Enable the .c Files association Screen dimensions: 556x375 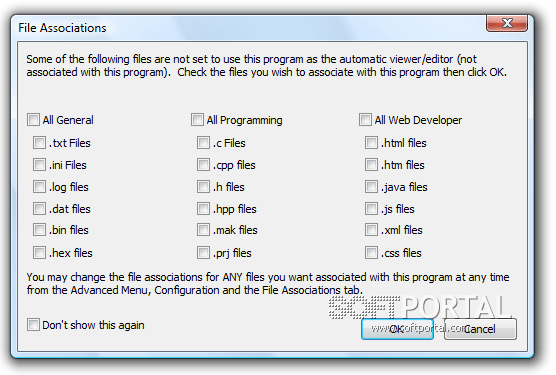[204, 143]
